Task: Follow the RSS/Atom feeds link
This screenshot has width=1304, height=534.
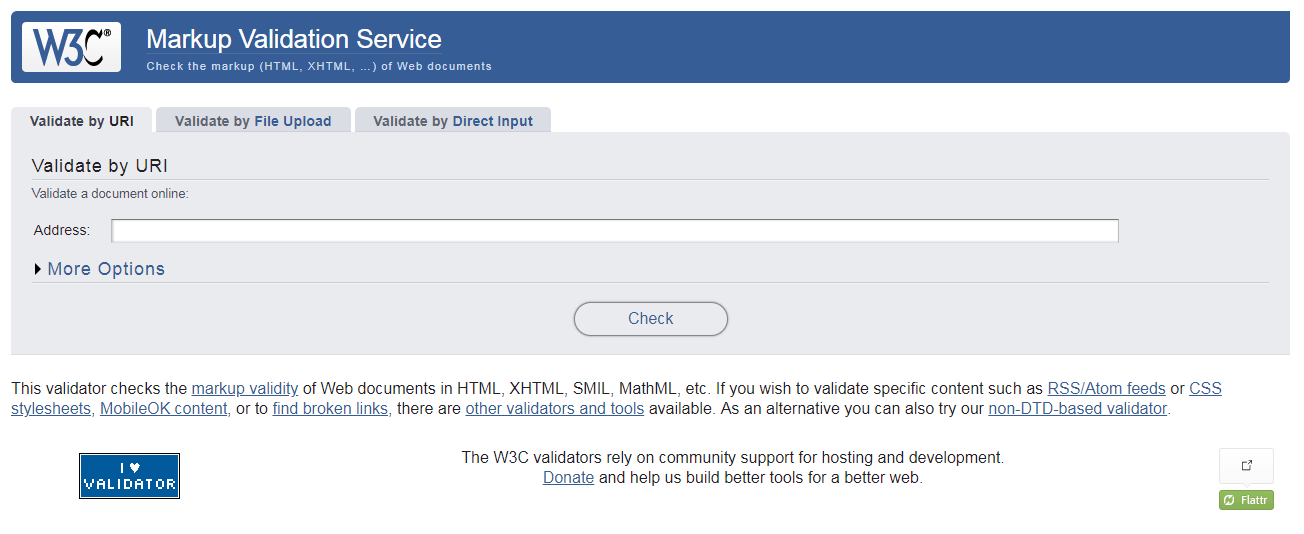Action: [x=1106, y=388]
